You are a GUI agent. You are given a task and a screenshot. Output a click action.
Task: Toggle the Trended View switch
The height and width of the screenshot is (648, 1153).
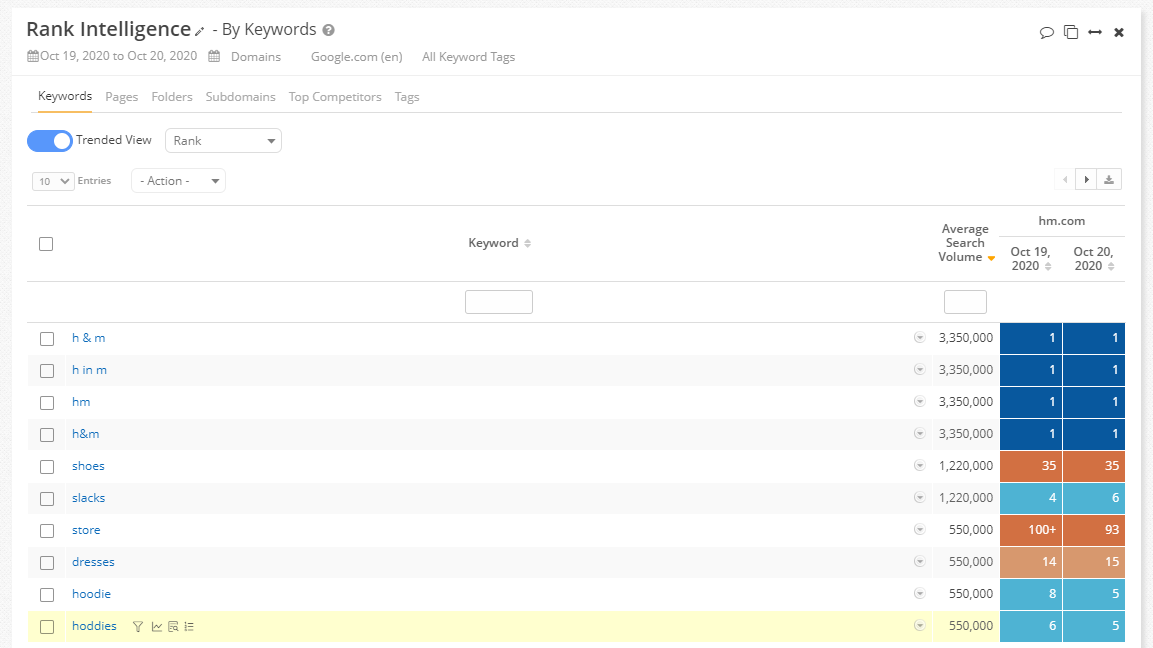49,140
